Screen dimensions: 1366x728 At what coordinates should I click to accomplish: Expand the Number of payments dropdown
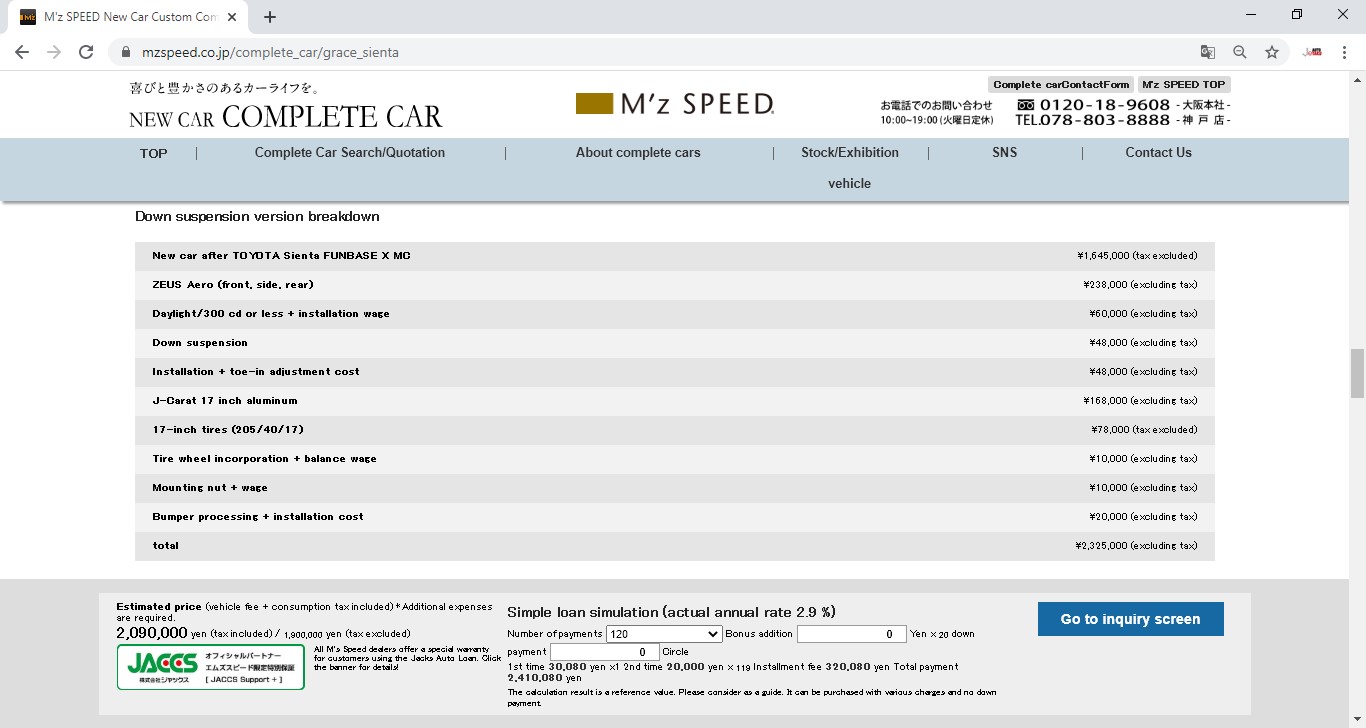664,634
